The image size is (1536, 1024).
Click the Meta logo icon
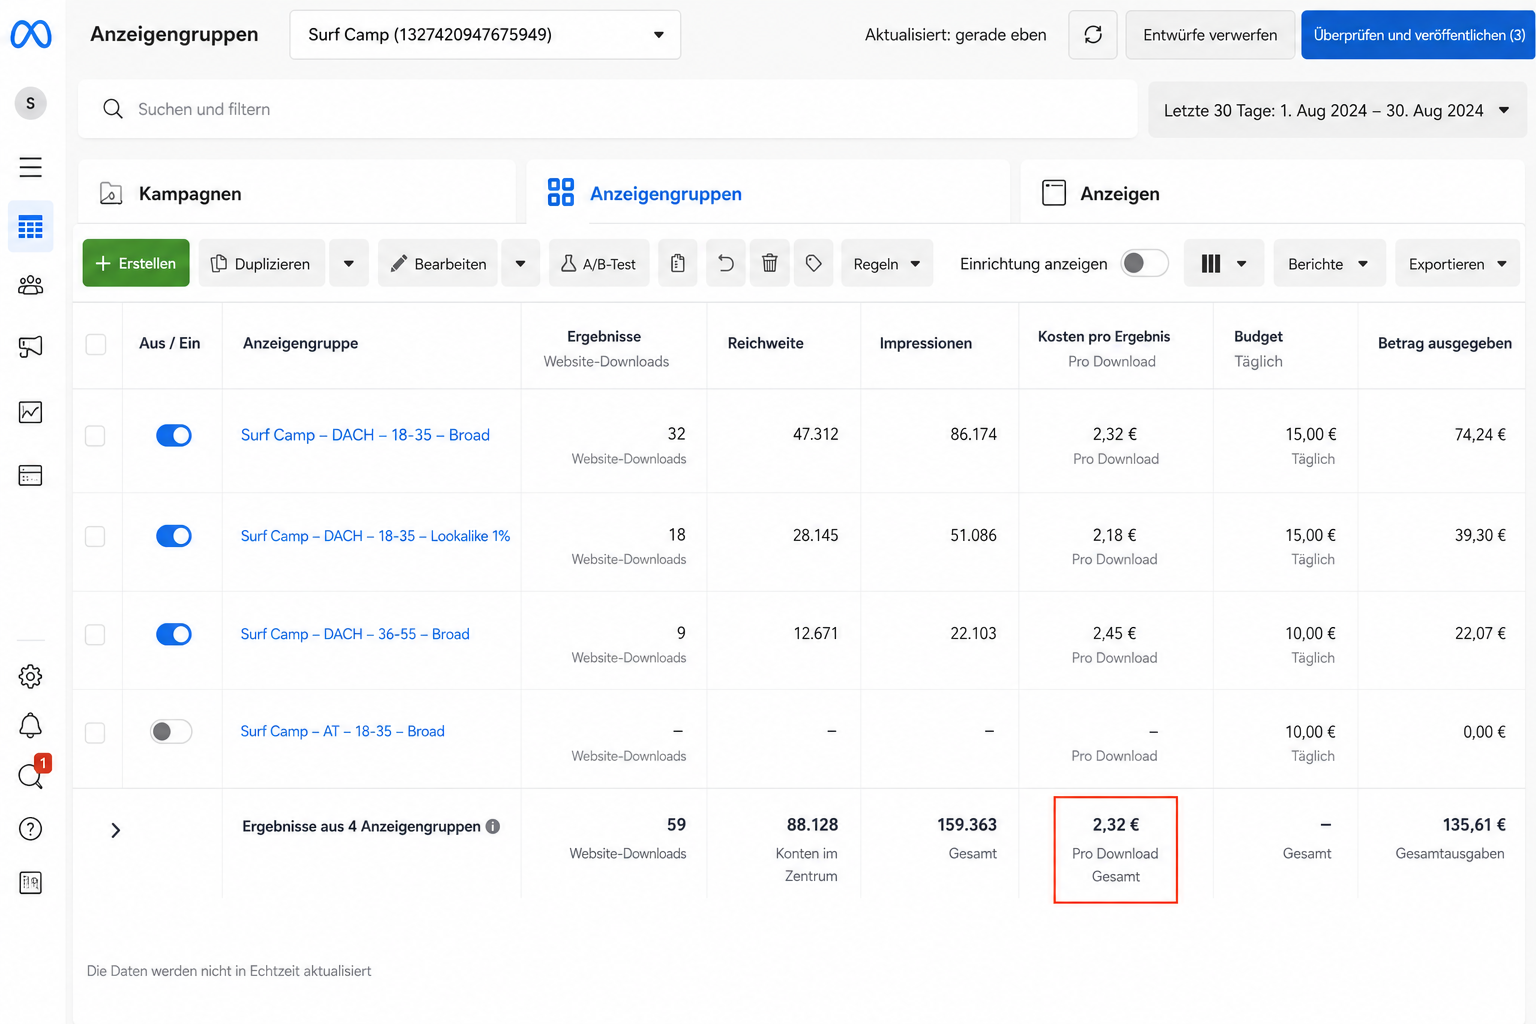31,34
